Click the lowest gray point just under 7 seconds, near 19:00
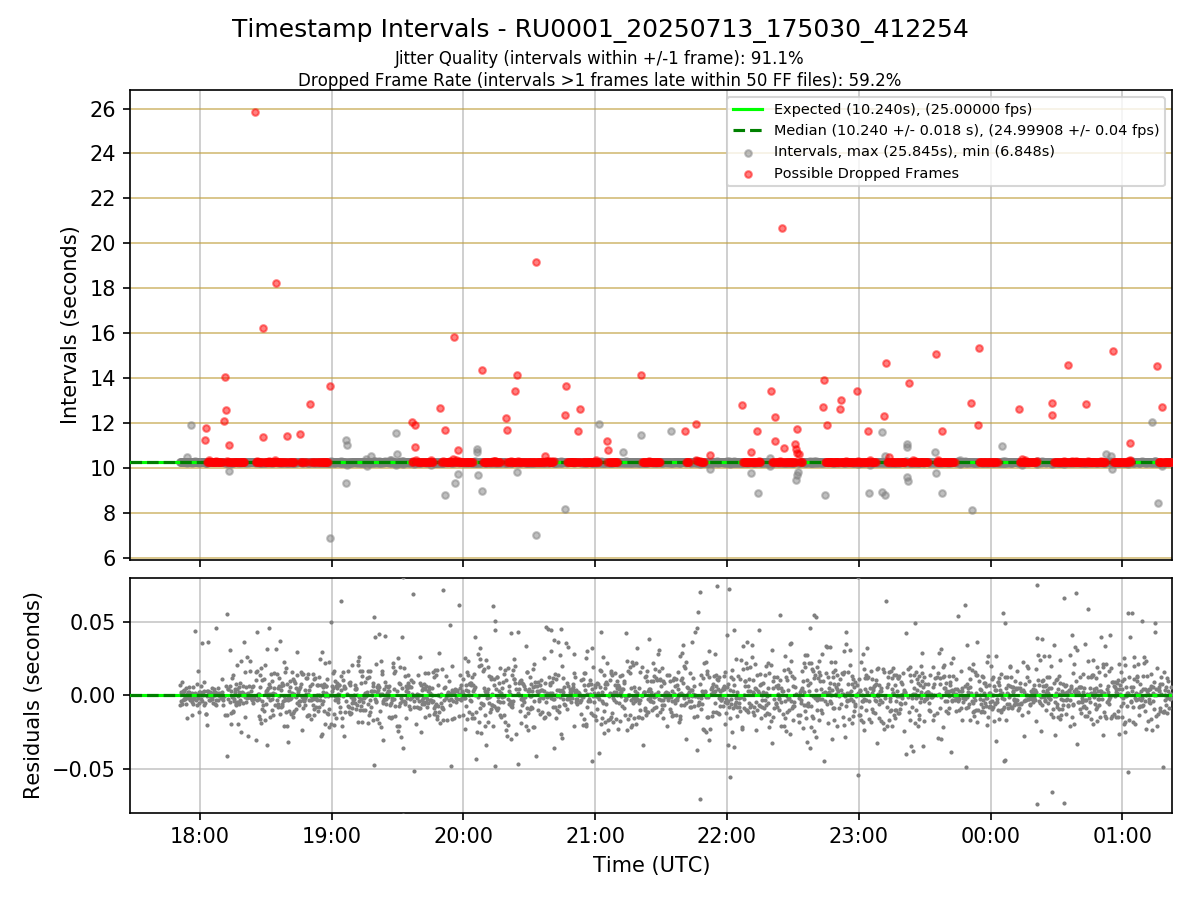The image size is (1200, 900). (x=330, y=538)
